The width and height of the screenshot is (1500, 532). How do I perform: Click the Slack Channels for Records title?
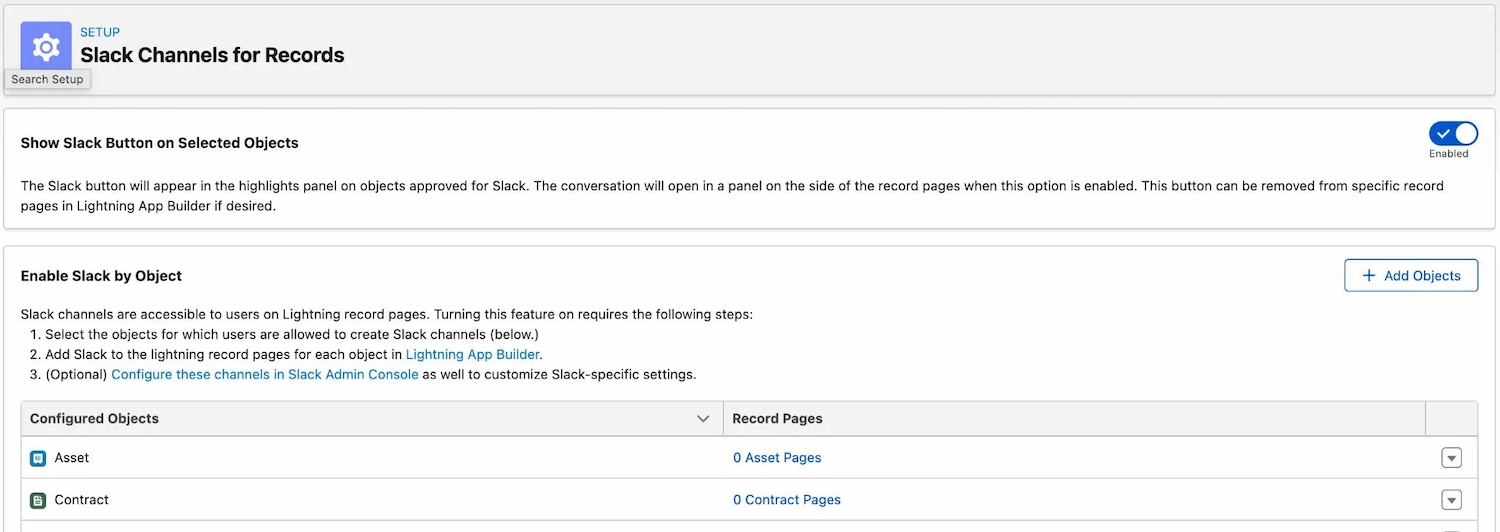point(212,56)
